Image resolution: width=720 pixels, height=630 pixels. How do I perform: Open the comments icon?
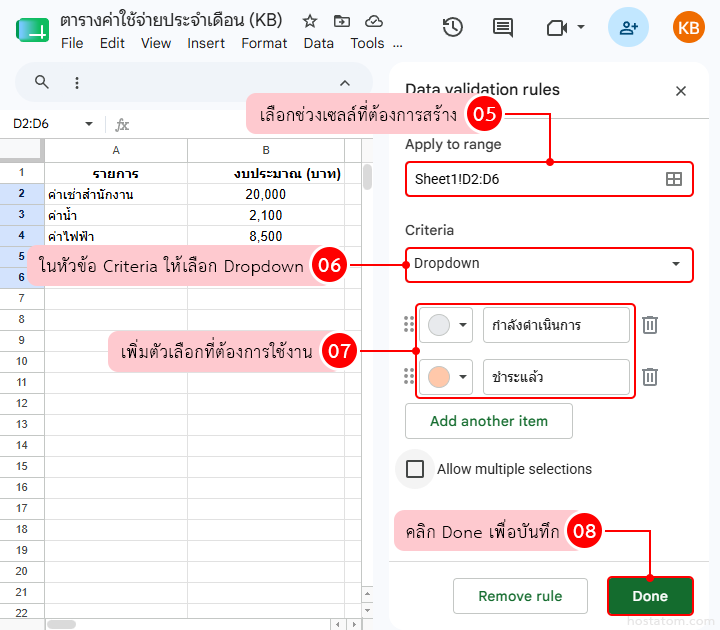(x=503, y=28)
